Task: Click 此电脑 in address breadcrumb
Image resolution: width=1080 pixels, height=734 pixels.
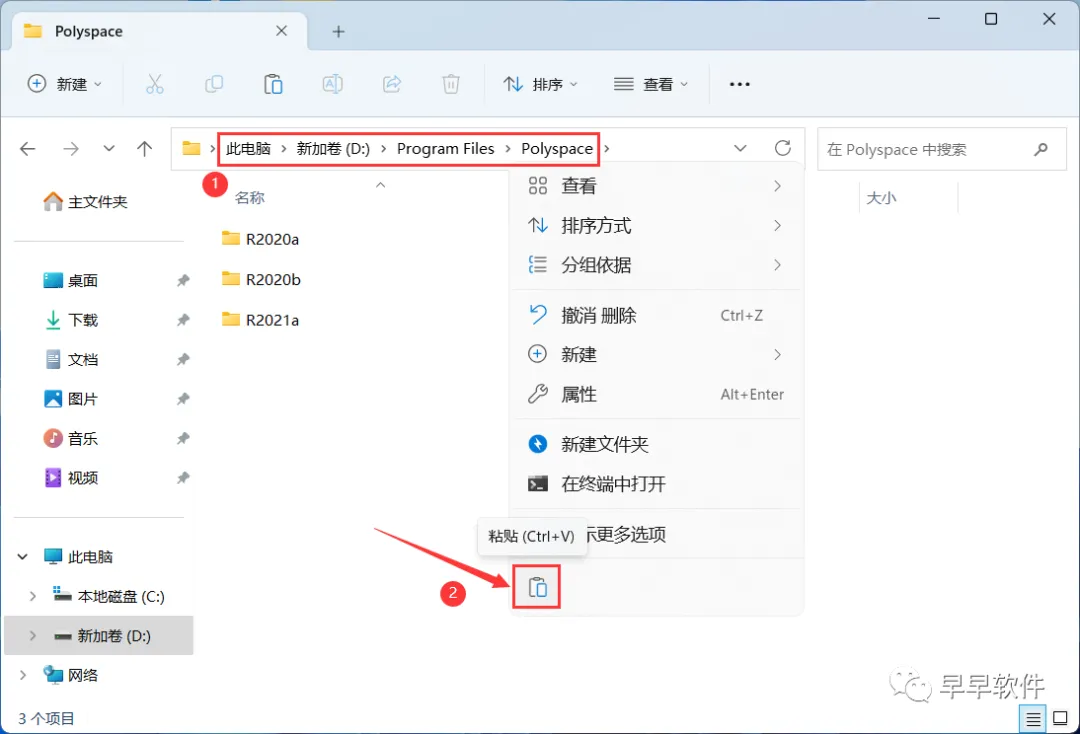Action: click(249, 149)
